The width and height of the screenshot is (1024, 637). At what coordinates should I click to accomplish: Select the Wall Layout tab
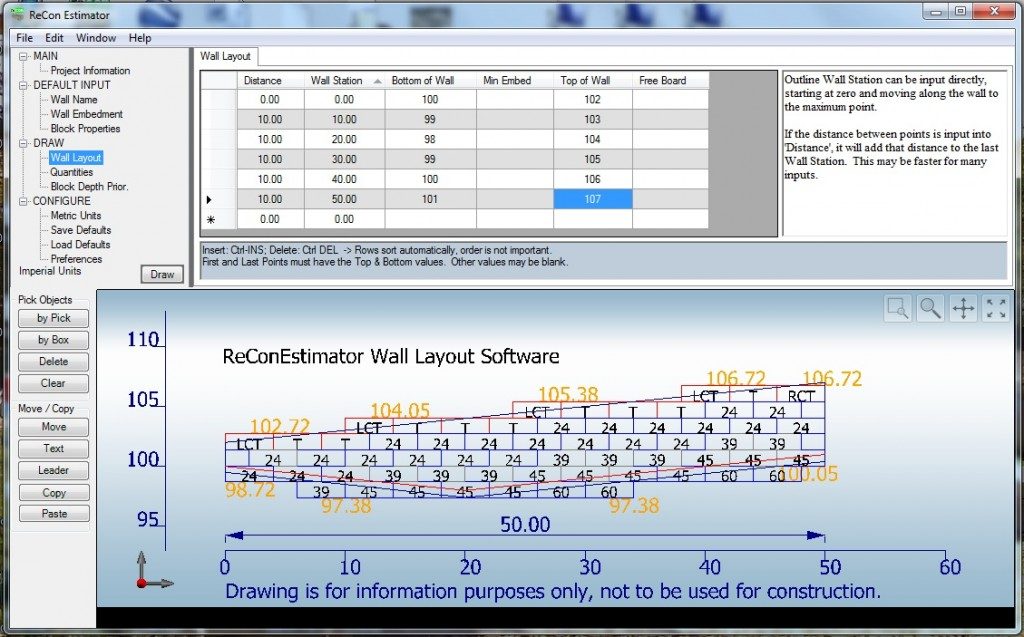pyautogui.click(x=225, y=56)
